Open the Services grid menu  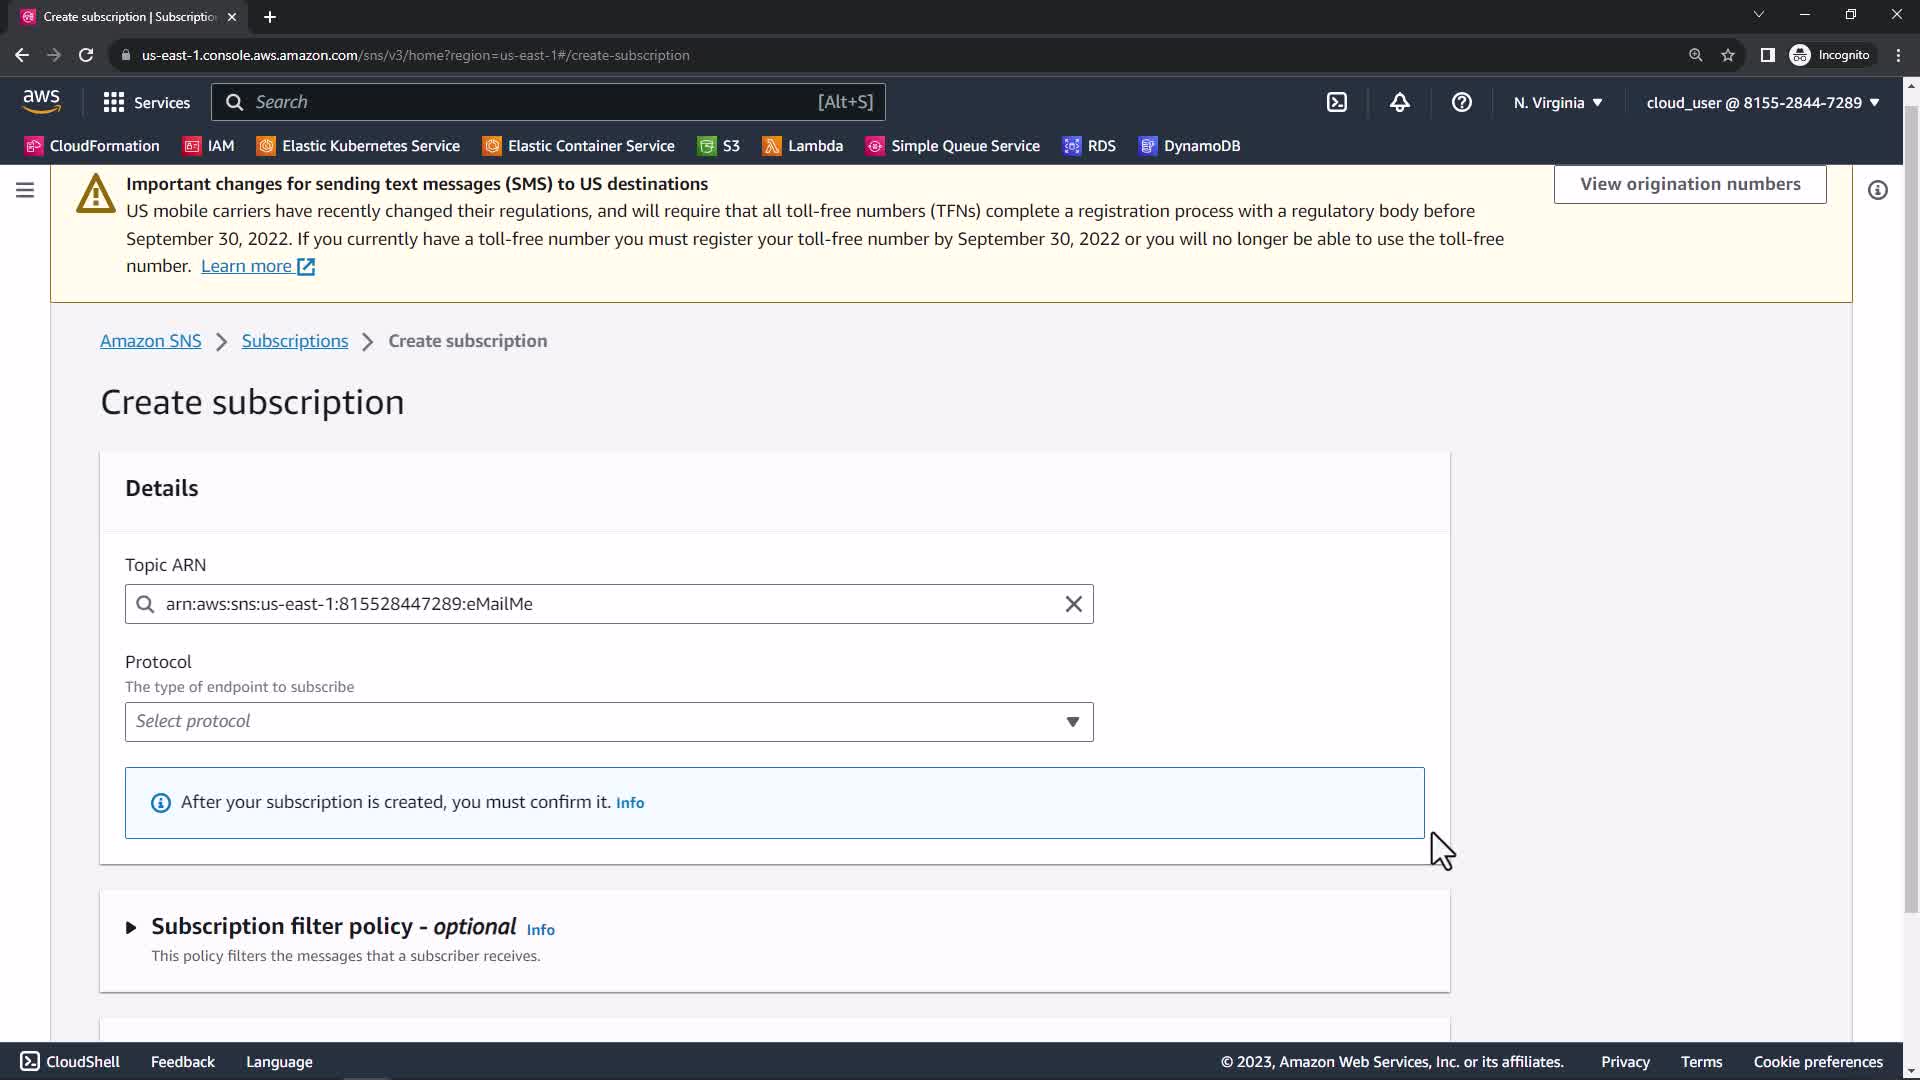[x=146, y=102]
